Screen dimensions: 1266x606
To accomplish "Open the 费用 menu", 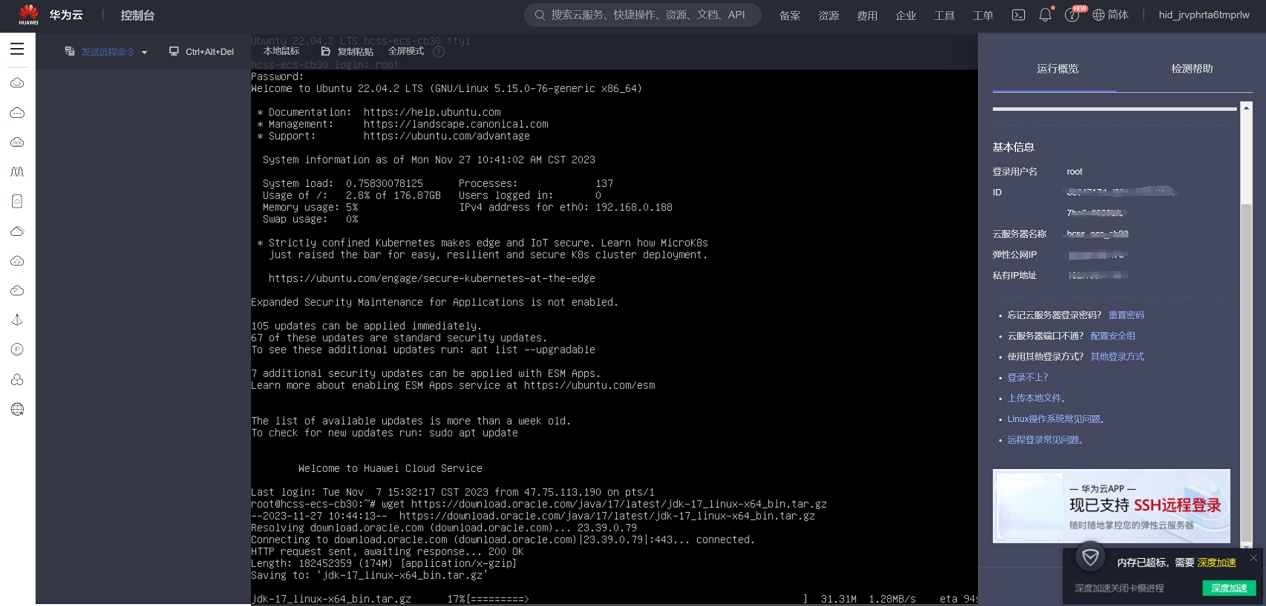I will tap(868, 16).
